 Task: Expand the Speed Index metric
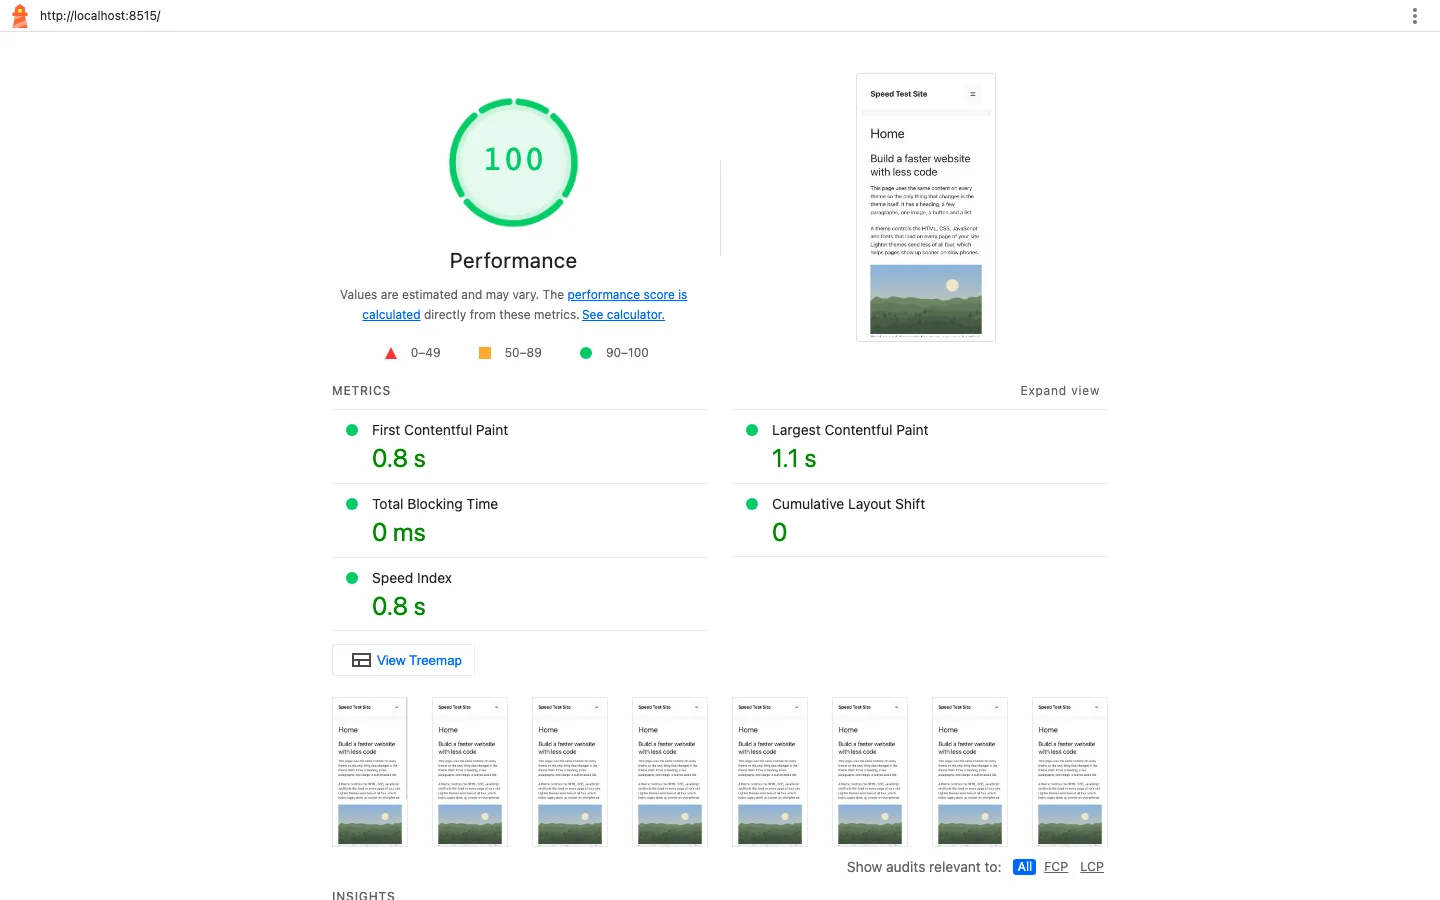pyautogui.click(x=520, y=594)
